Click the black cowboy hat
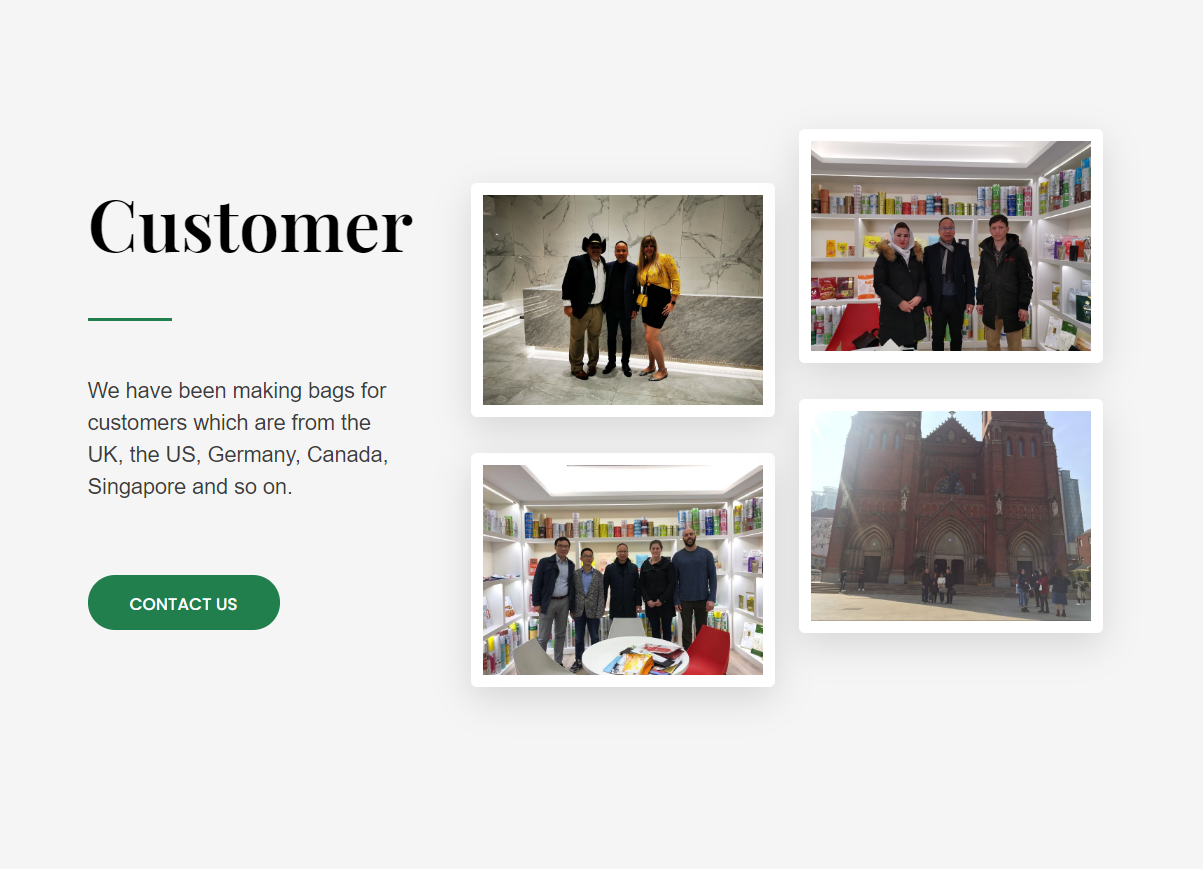Image resolution: width=1203 pixels, height=869 pixels. point(594,242)
